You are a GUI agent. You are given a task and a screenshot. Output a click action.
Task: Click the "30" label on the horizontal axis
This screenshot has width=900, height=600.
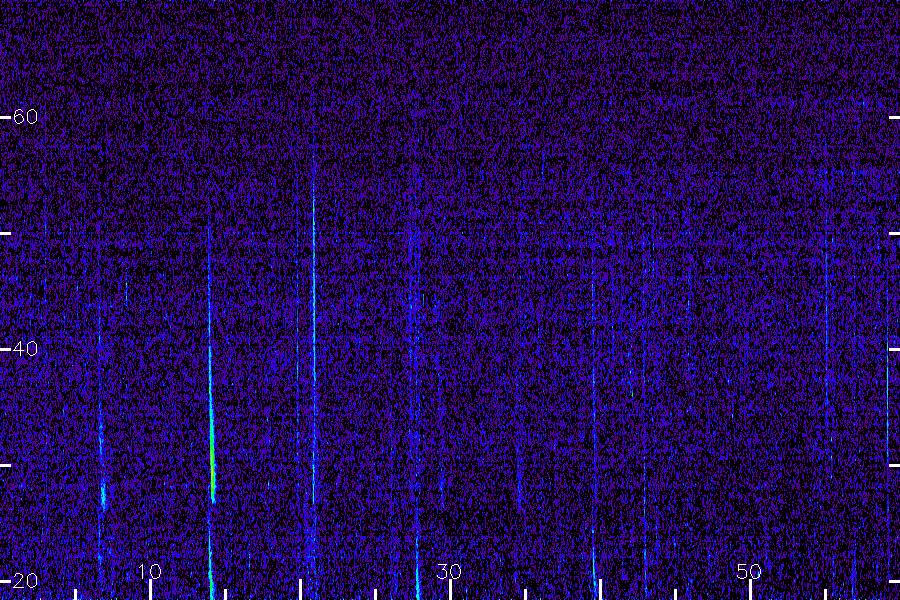click(449, 571)
